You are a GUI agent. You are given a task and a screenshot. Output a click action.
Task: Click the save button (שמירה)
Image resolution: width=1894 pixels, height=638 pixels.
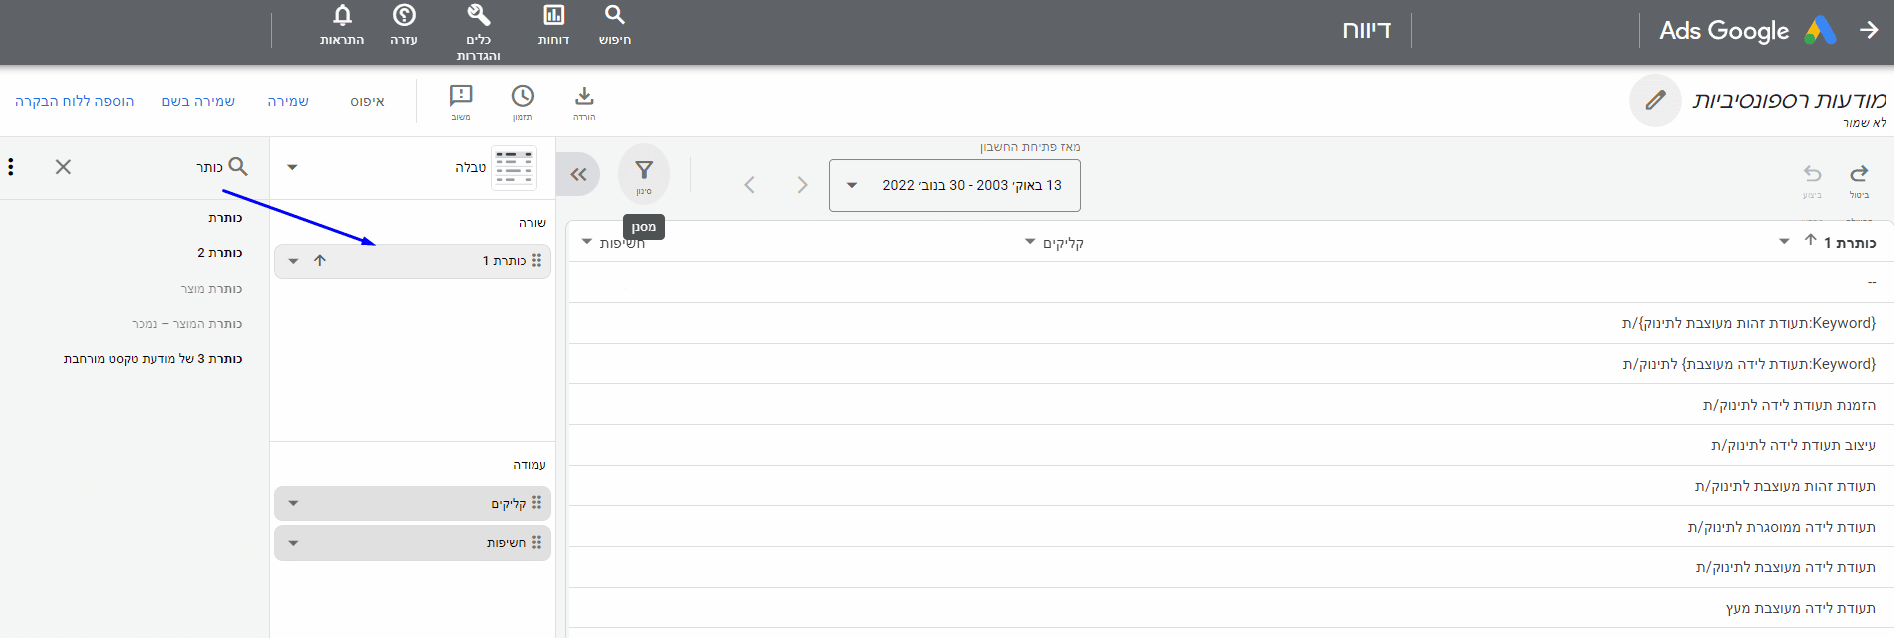(x=288, y=101)
